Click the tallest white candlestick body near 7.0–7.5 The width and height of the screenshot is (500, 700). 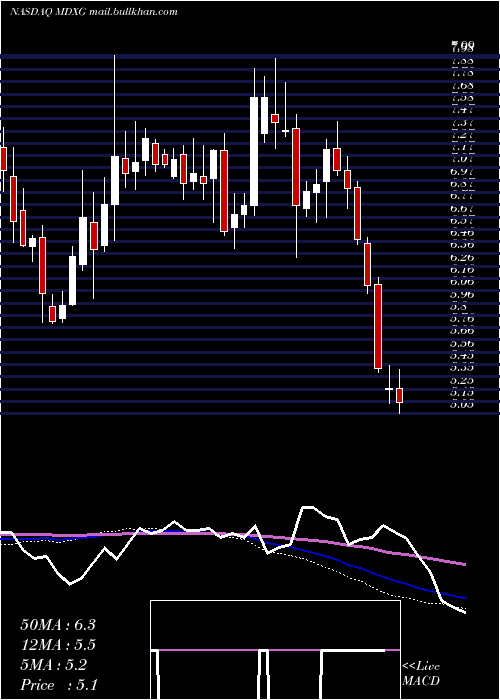[x=254, y=151]
